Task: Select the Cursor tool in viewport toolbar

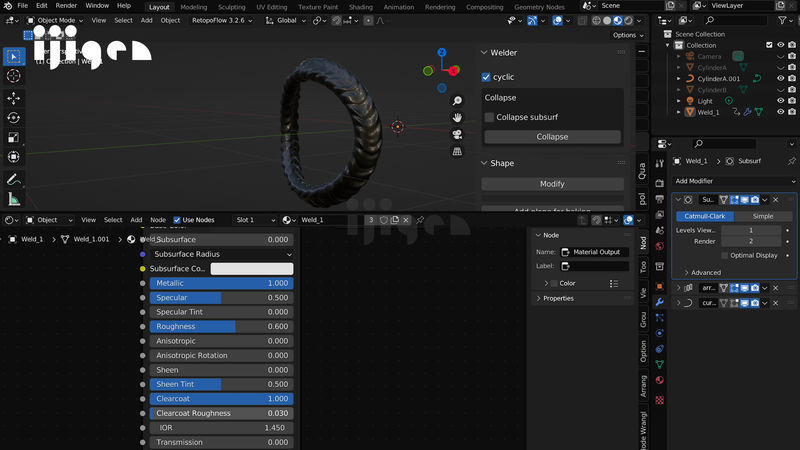Action: 14,76
